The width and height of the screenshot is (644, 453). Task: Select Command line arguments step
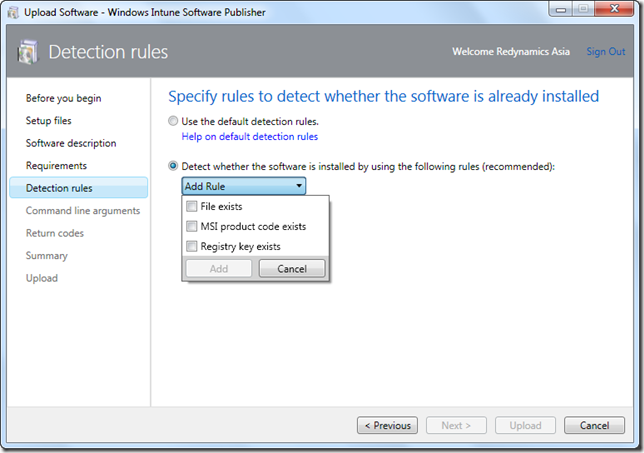tap(83, 211)
